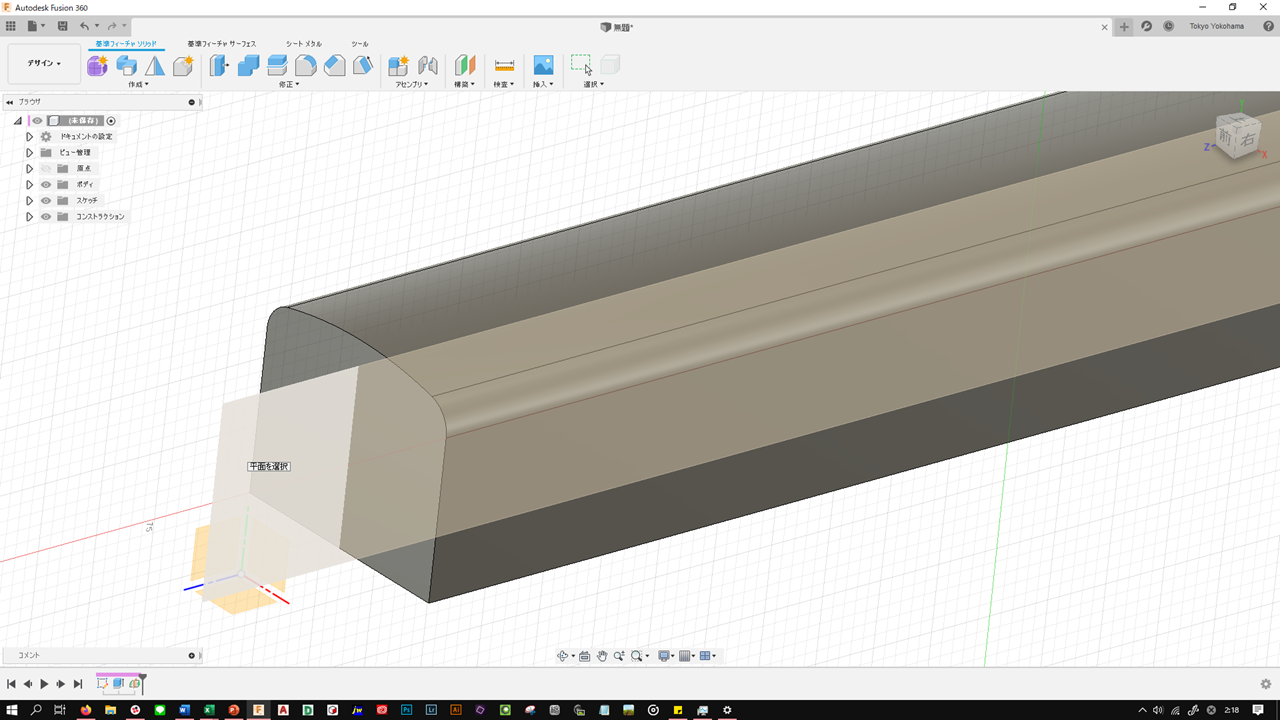Viewport: 1280px width, 720px height.
Task: Click the Extrude tool icon in the toolbar
Action: [126, 66]
